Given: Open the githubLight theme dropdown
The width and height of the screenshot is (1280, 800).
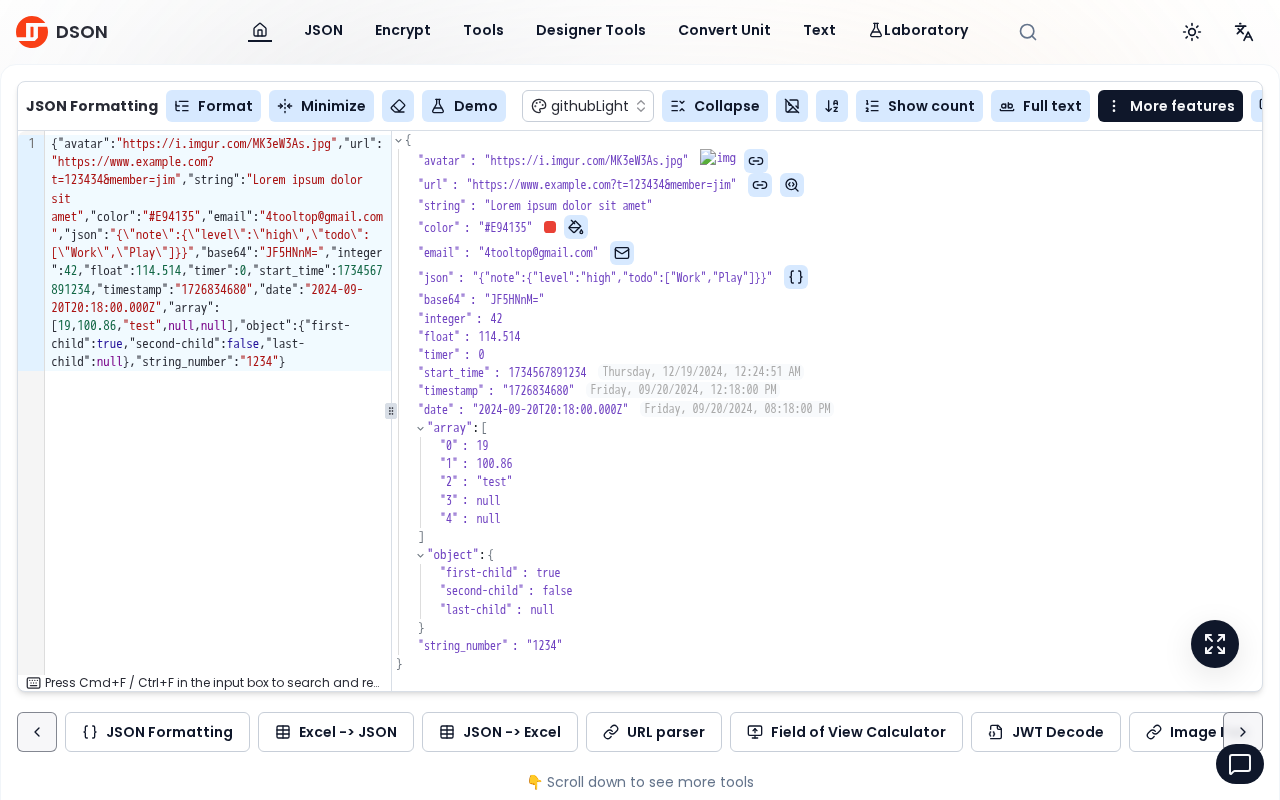Looking at the screenshot, I should coord(588,106).
